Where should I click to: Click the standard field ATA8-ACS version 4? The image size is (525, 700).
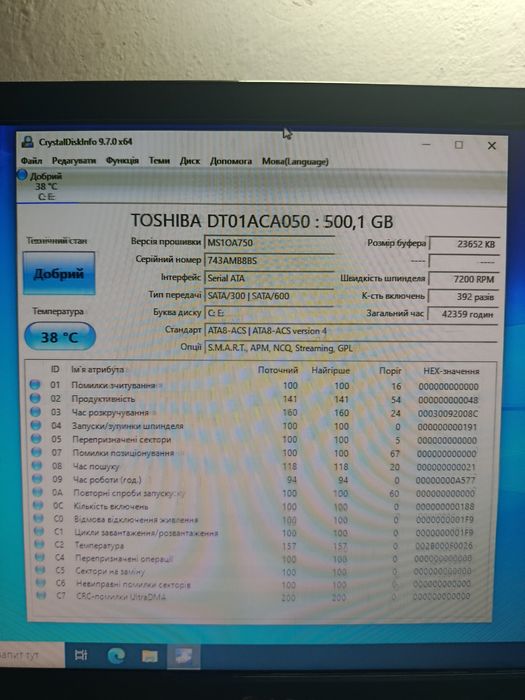point(351,331)
